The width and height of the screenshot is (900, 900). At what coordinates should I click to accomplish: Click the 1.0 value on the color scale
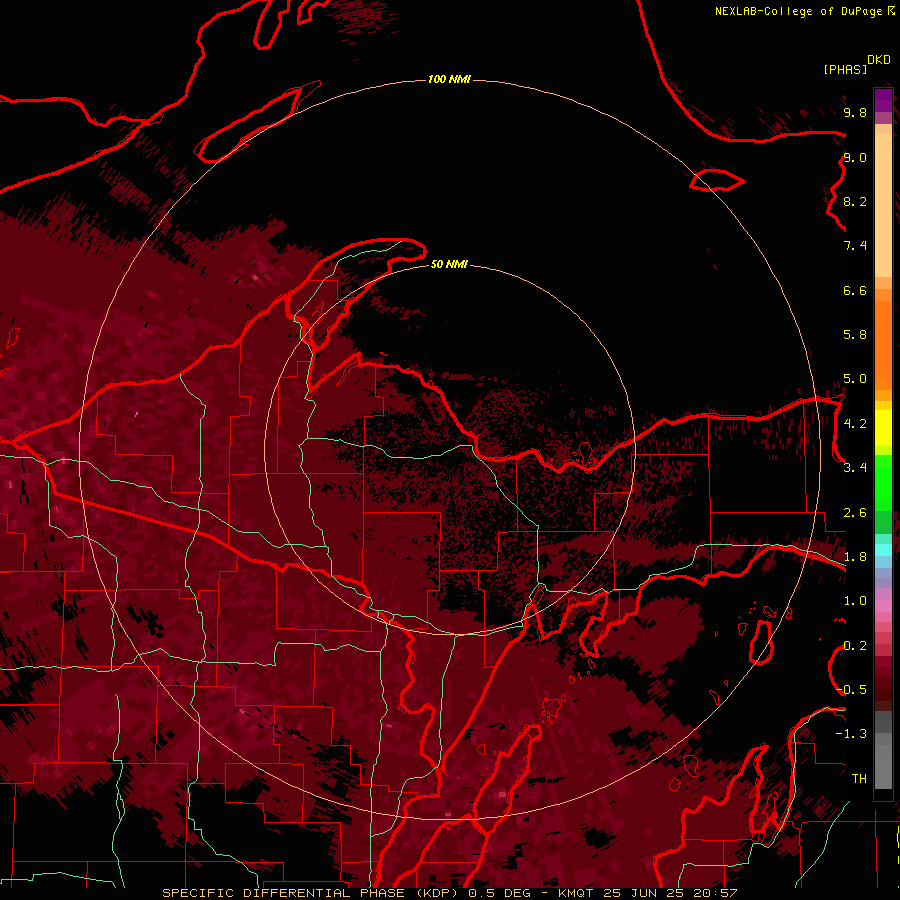(854, 601)
